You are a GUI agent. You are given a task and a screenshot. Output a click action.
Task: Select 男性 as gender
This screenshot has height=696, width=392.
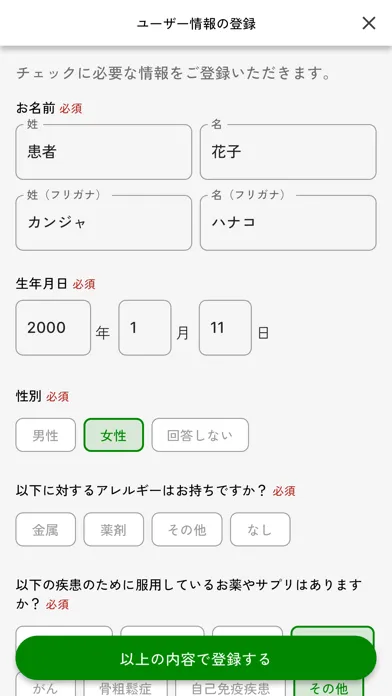[x=46, y=435]
